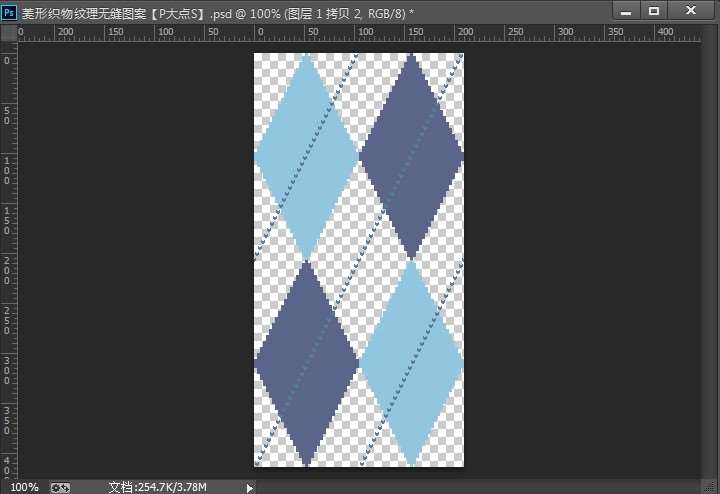Click the document size info text
Screen dimensions: 720x494
coord(157,487)
